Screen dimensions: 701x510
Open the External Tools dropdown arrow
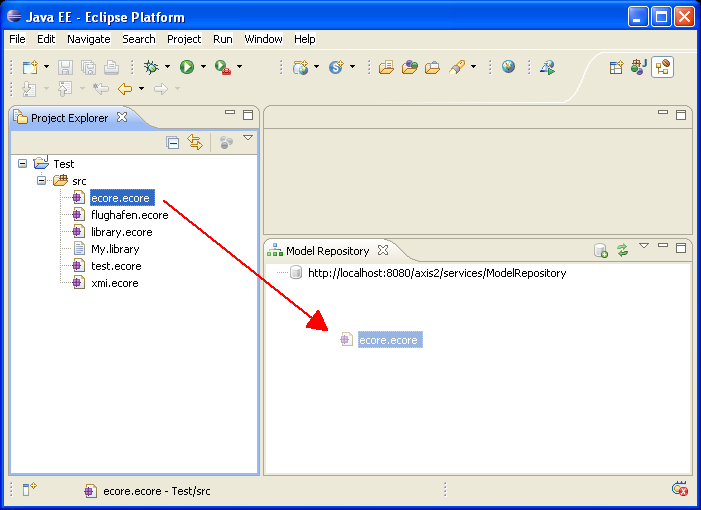(240, 67)
